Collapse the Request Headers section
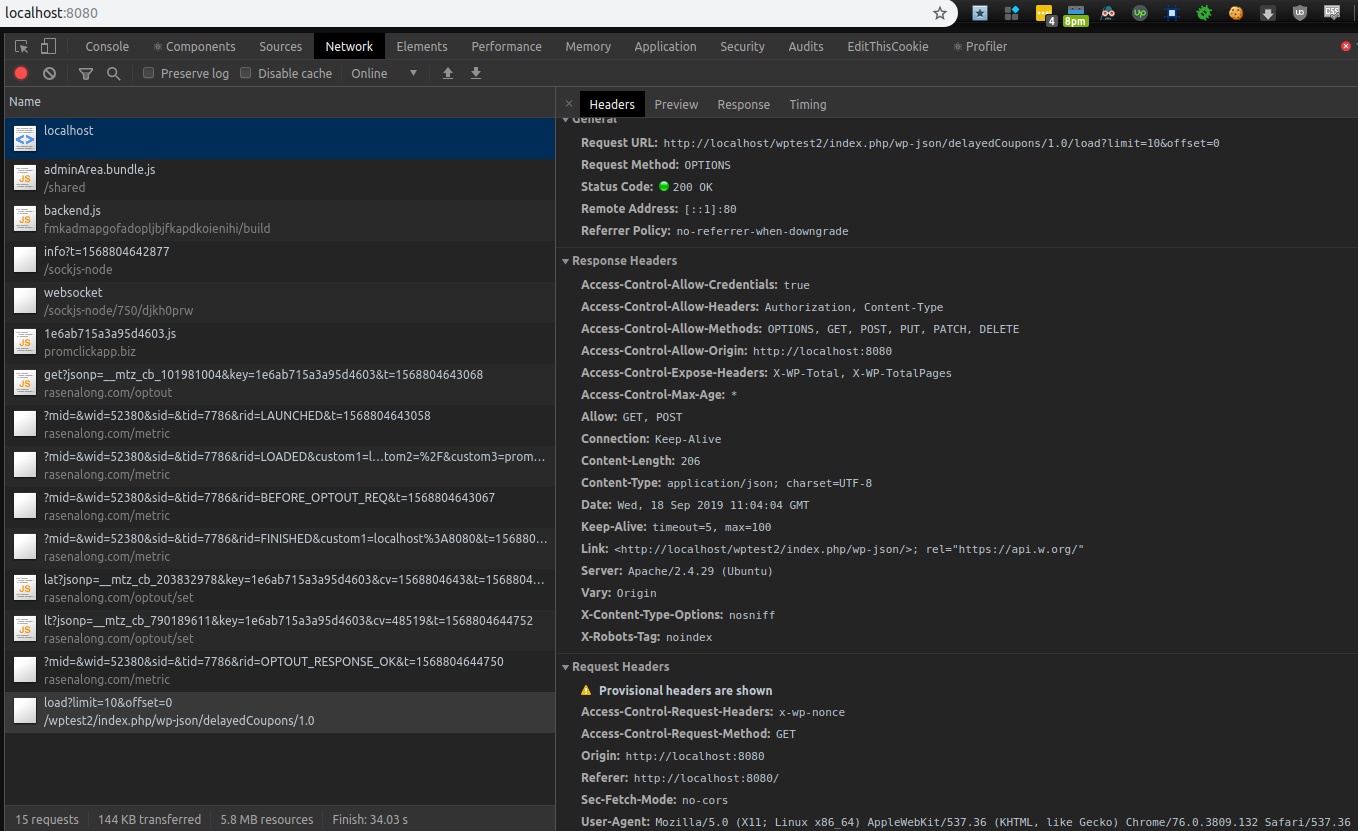This screenshot has width=1358, height=831. (x=566, y=667)
